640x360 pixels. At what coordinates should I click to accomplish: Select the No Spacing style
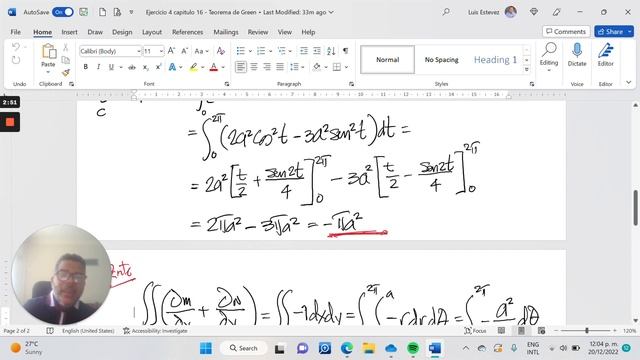(441, 60)
